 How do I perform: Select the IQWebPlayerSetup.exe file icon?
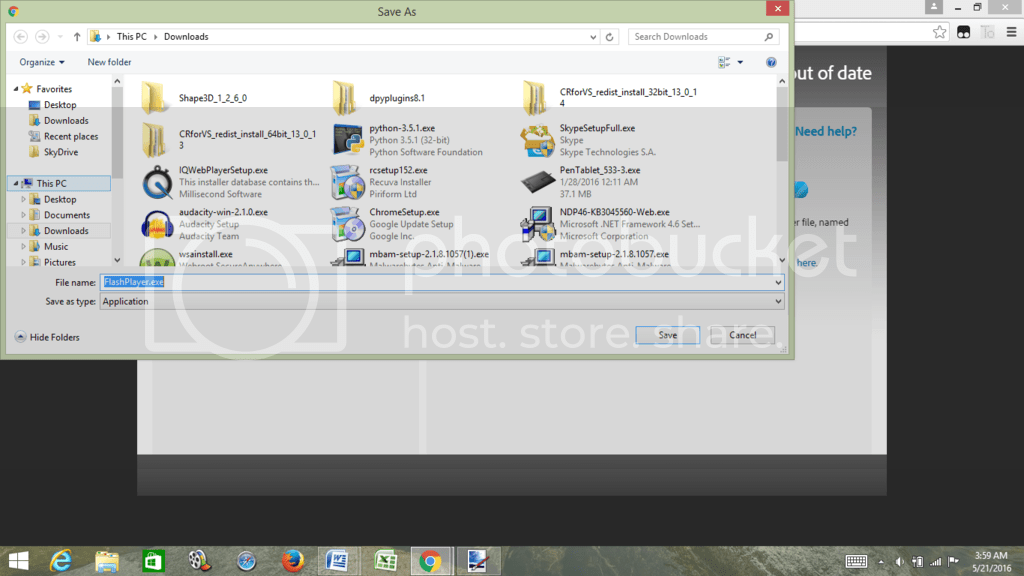point(157,182)
